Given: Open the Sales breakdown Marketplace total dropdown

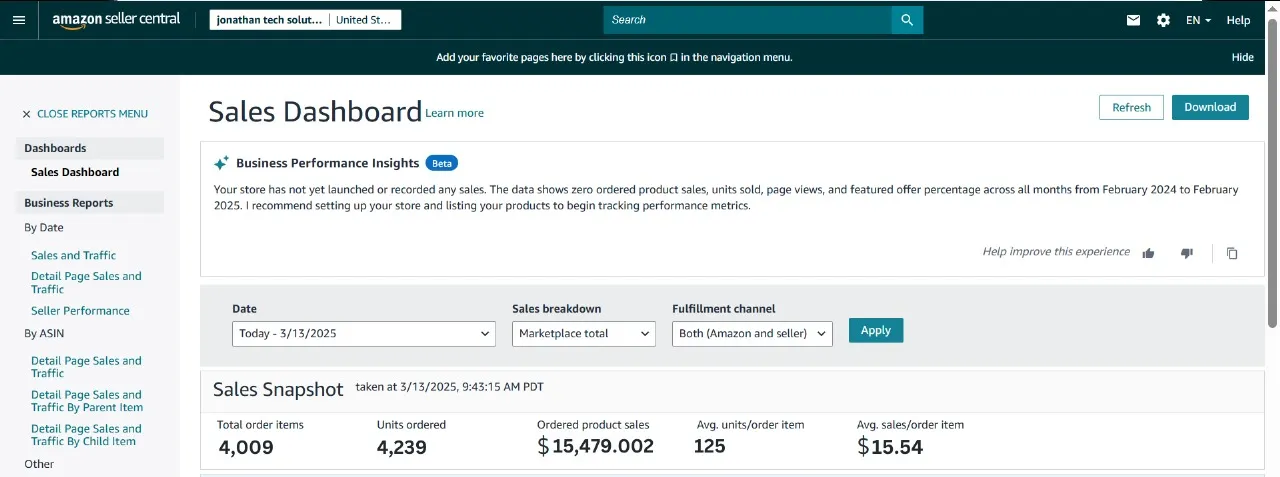Looking at the screenshot, I should 584,333.
